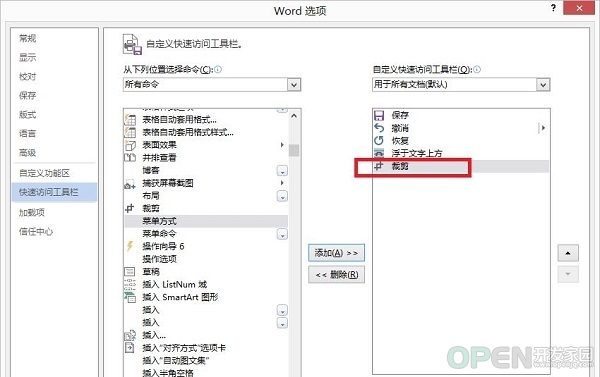Click the 表面效果 cube icon

[130, 145]
